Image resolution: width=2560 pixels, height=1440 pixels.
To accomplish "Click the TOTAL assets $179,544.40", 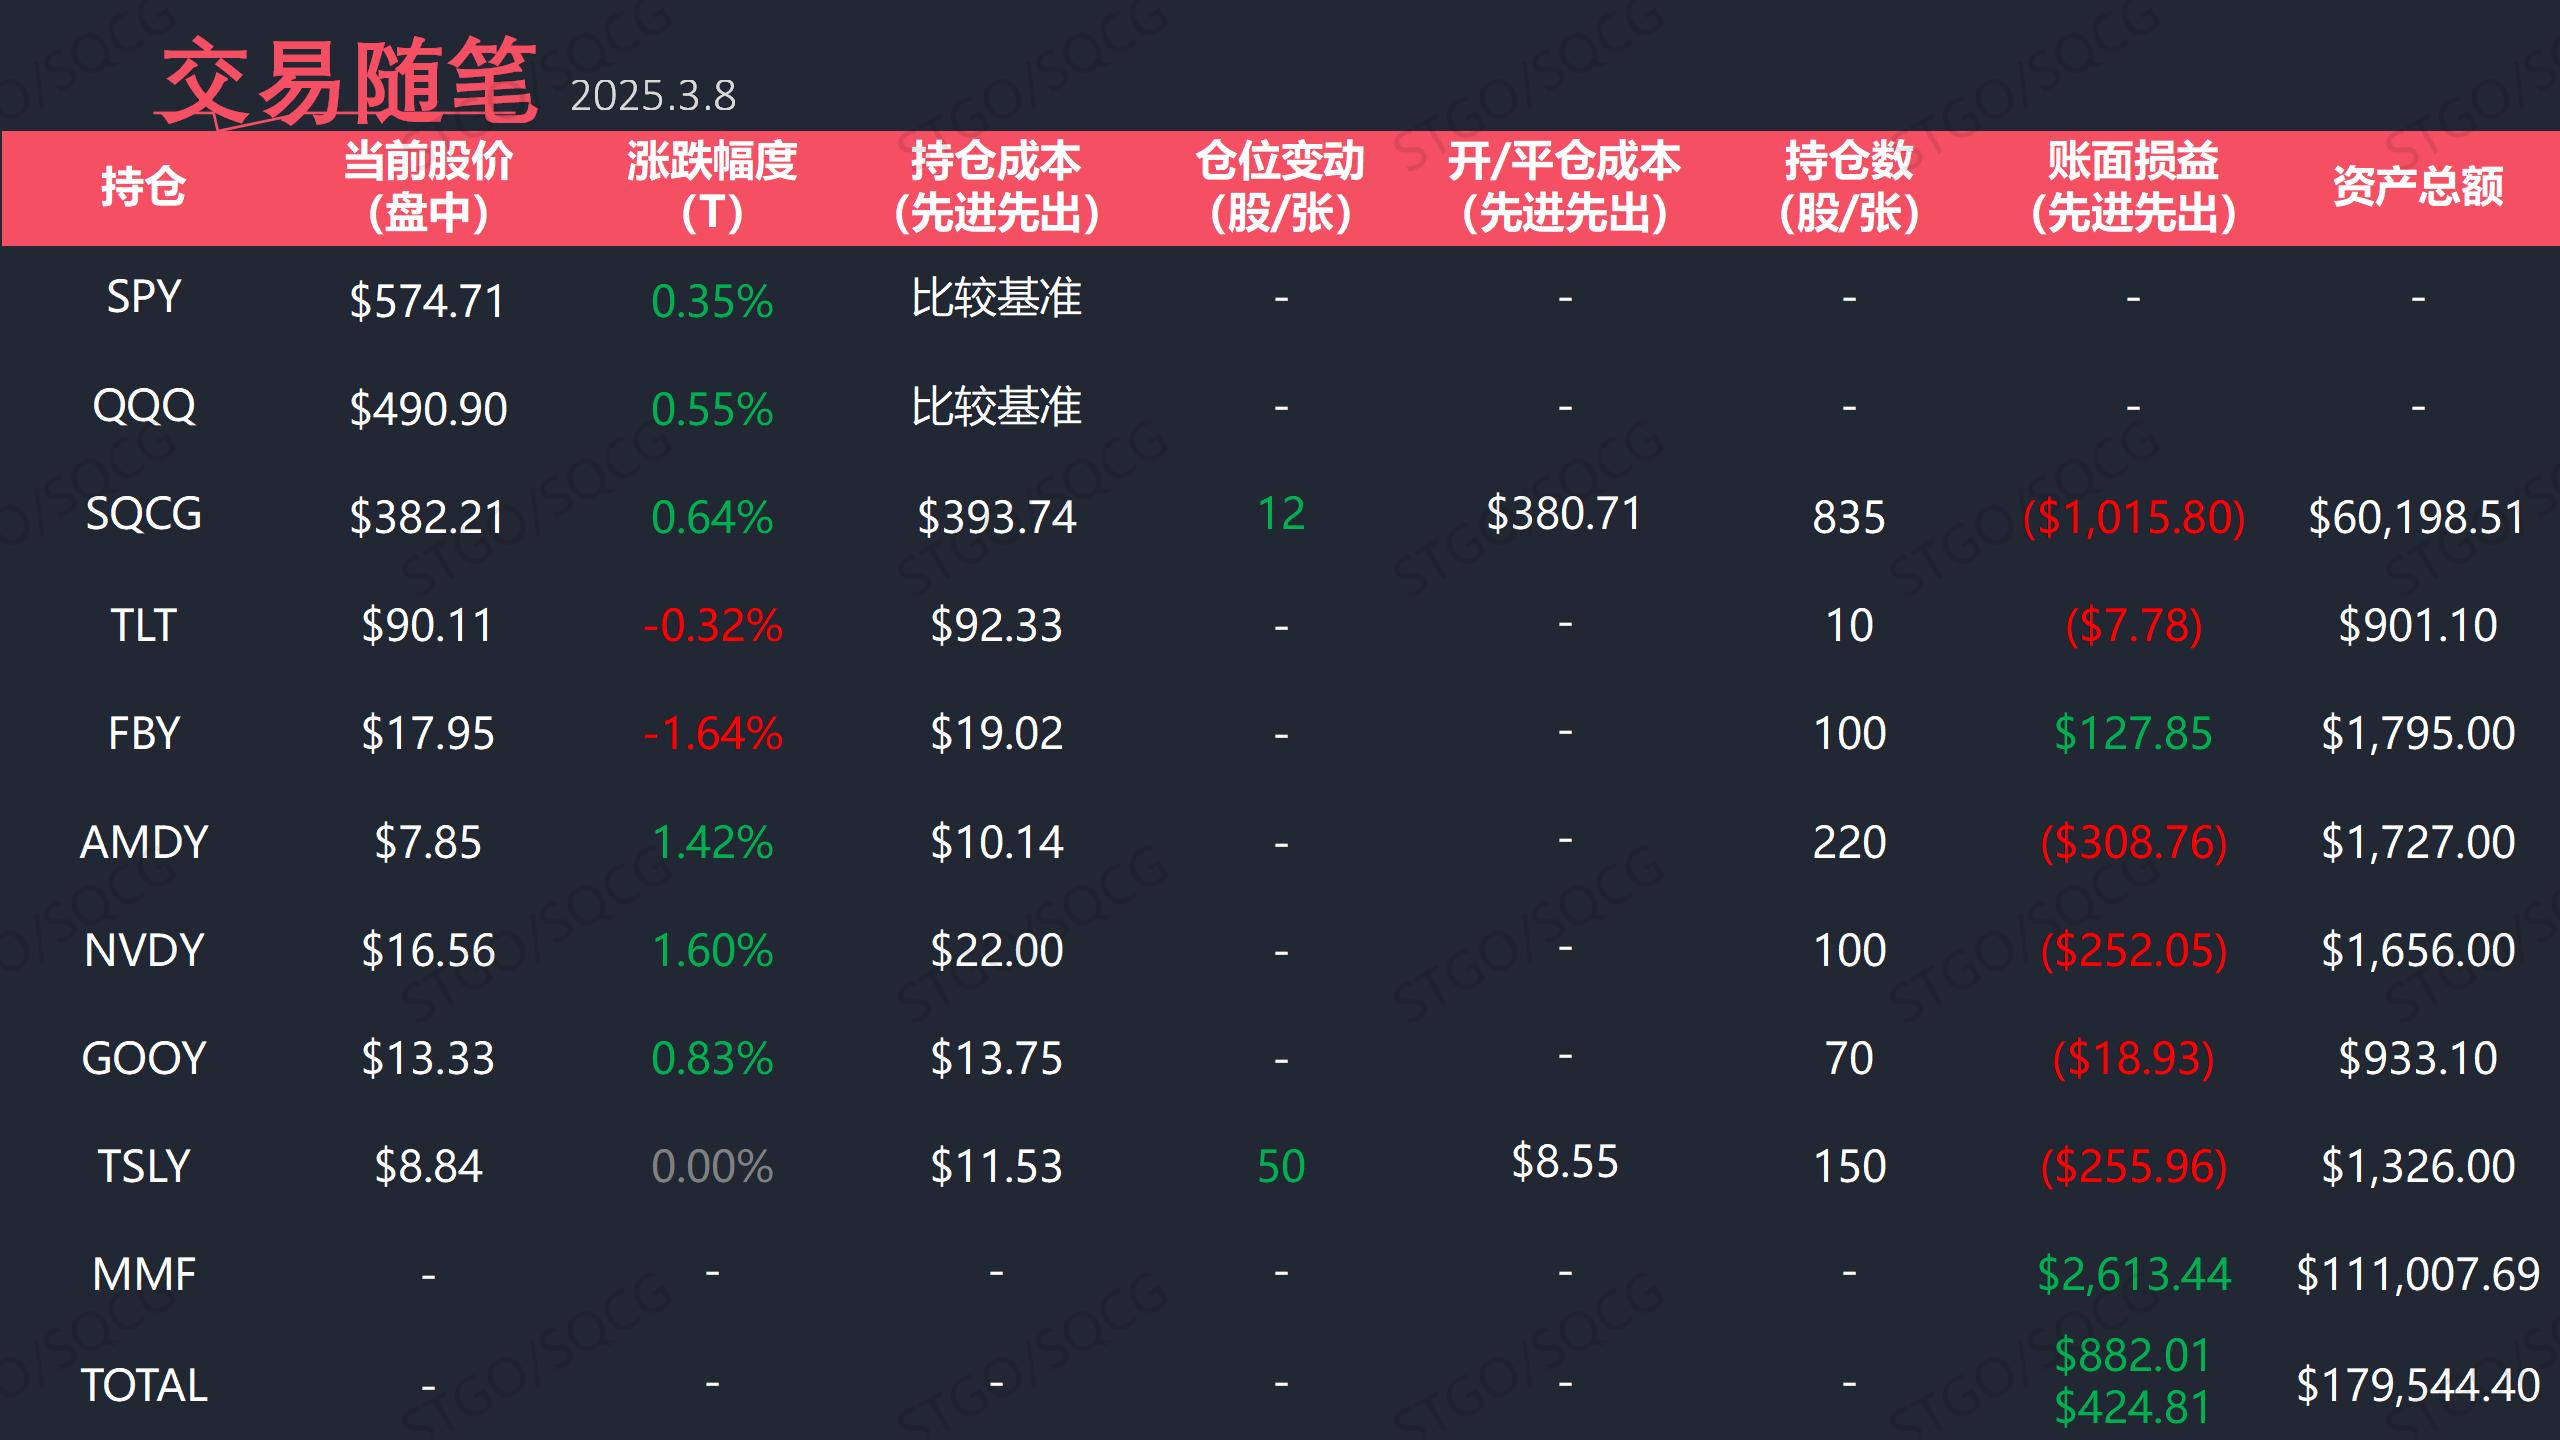I will (x=2418, y=1386).
